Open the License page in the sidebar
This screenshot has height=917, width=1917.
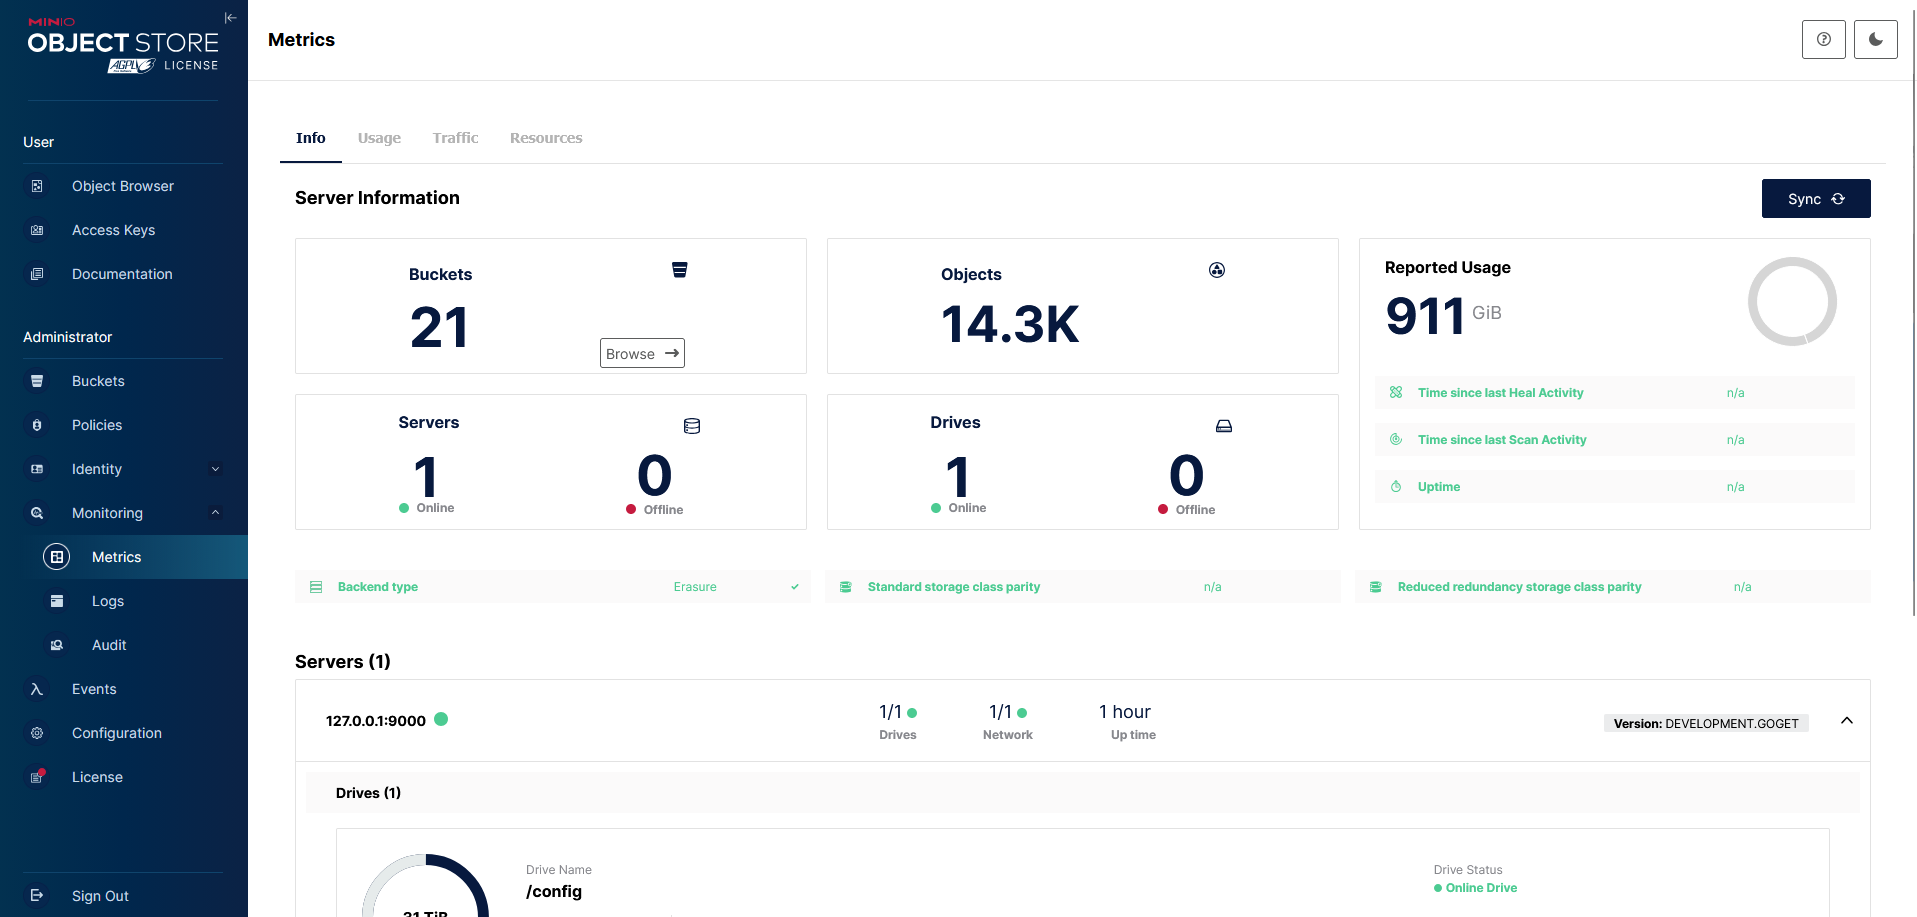point(97,777)
